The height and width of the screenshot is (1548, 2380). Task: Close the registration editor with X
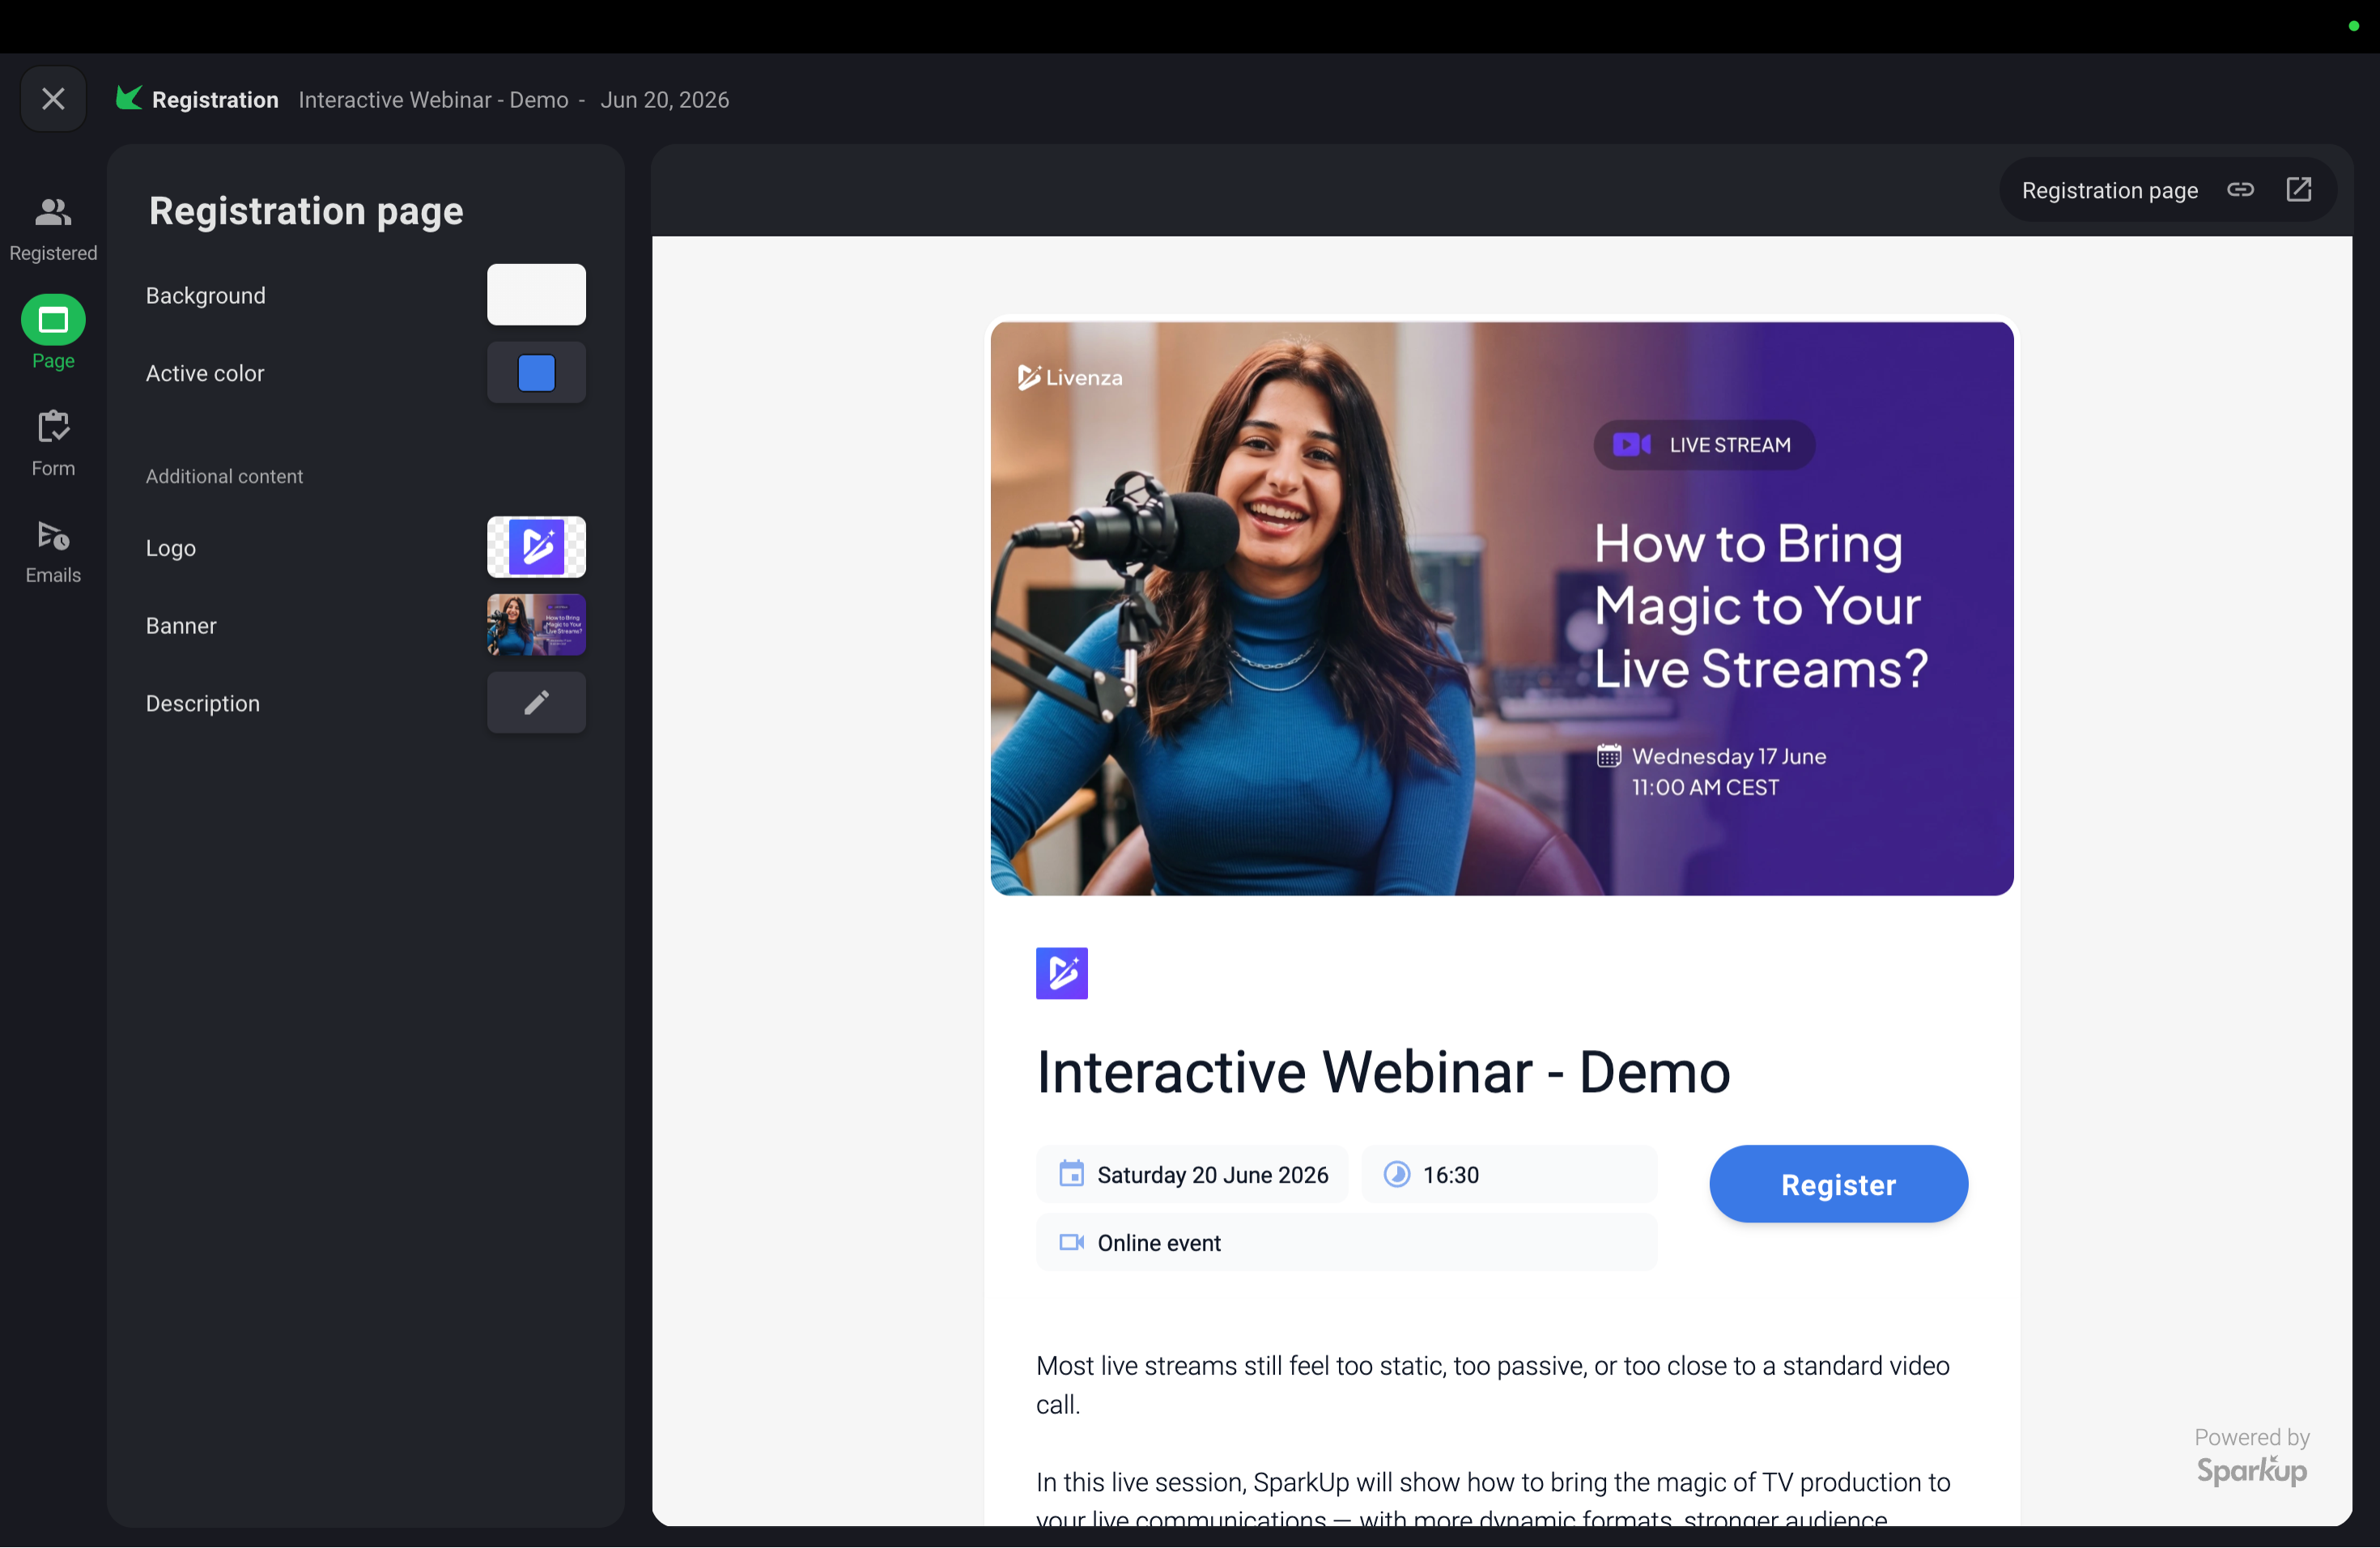tap(53, 99)
